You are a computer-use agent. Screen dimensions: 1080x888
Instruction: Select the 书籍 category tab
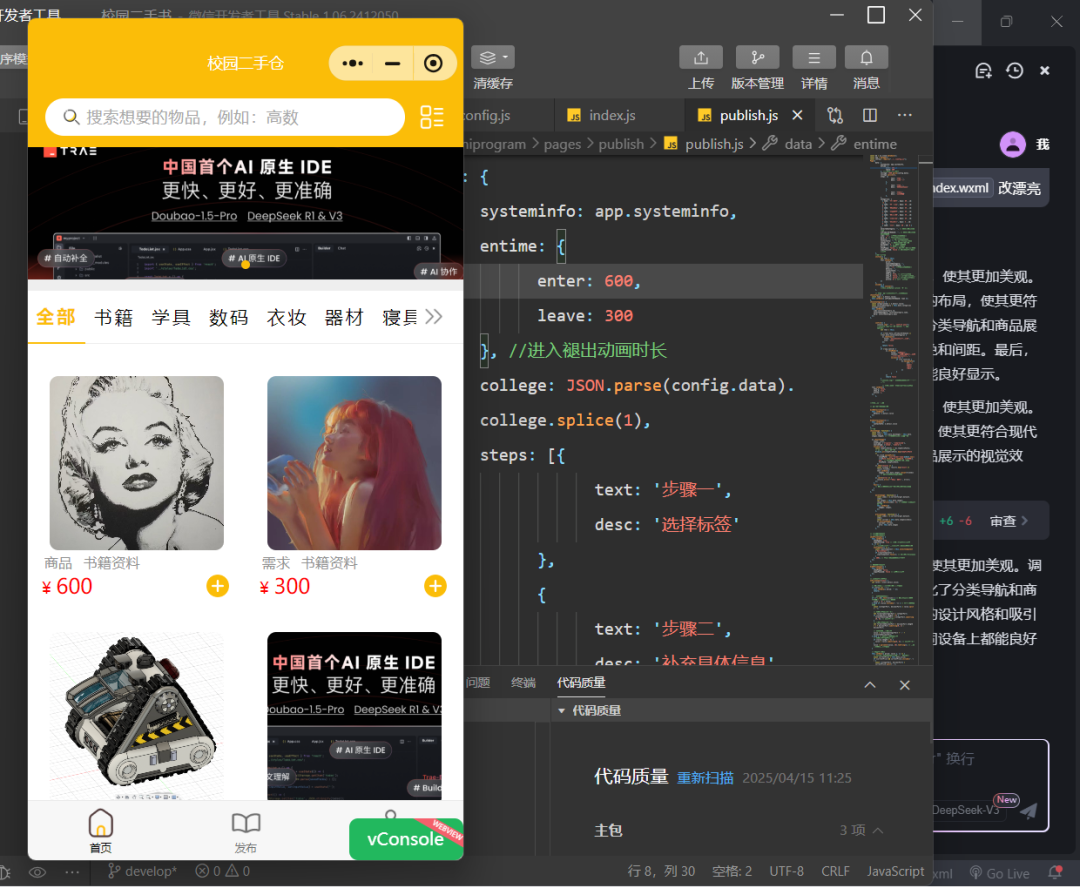[114, 317]
